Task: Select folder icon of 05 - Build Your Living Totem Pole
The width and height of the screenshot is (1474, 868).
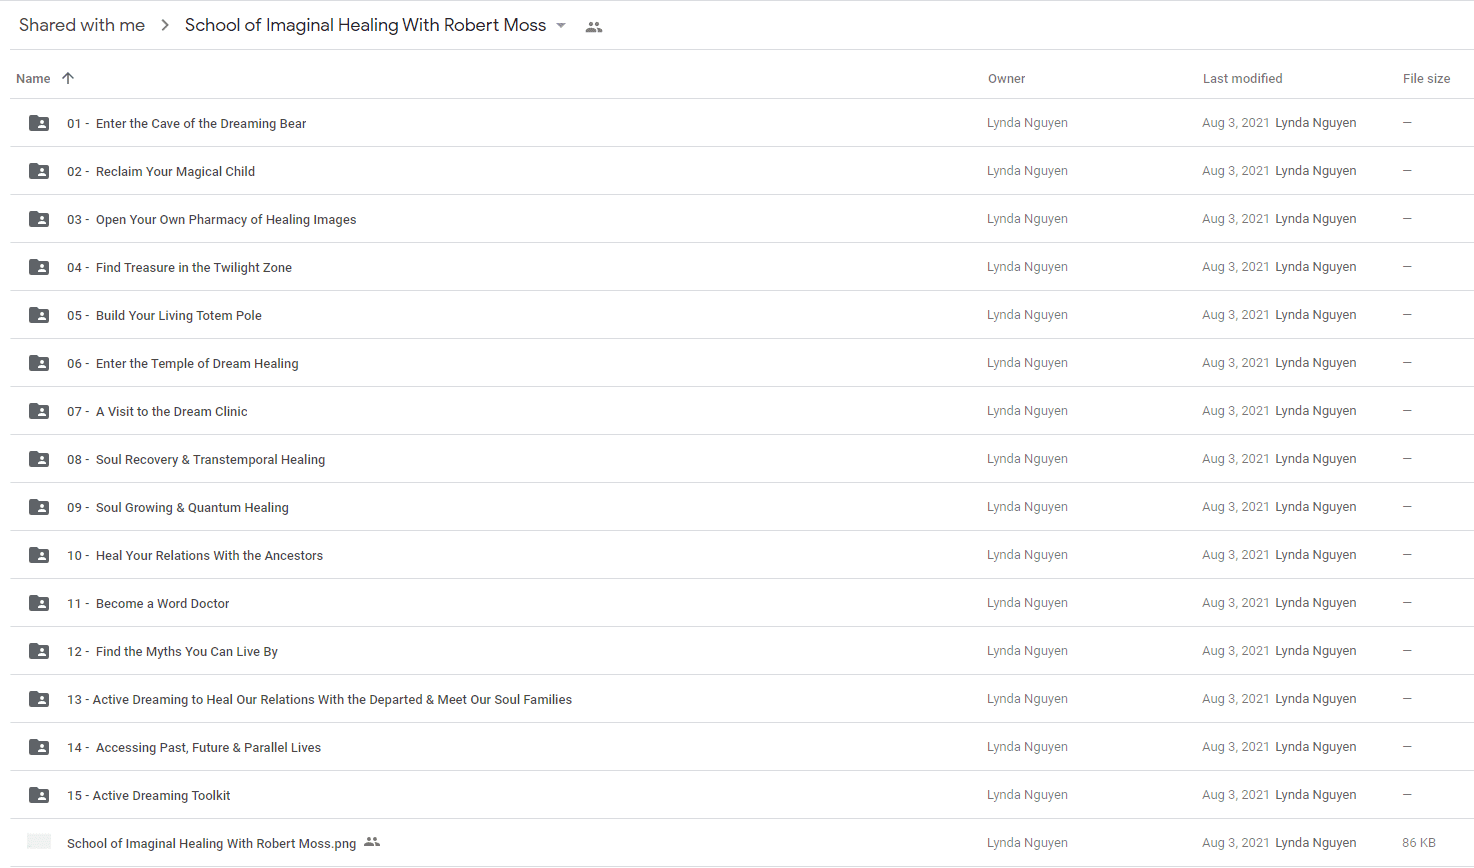Action: coord(39,315)
